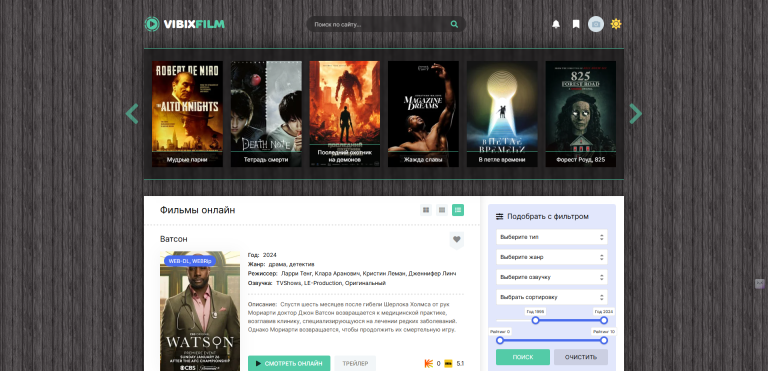Open the Выберите жанр dropdown
The width and height of the screenshot is (768, 371).
pyautogui.click(x=552, y=257)
